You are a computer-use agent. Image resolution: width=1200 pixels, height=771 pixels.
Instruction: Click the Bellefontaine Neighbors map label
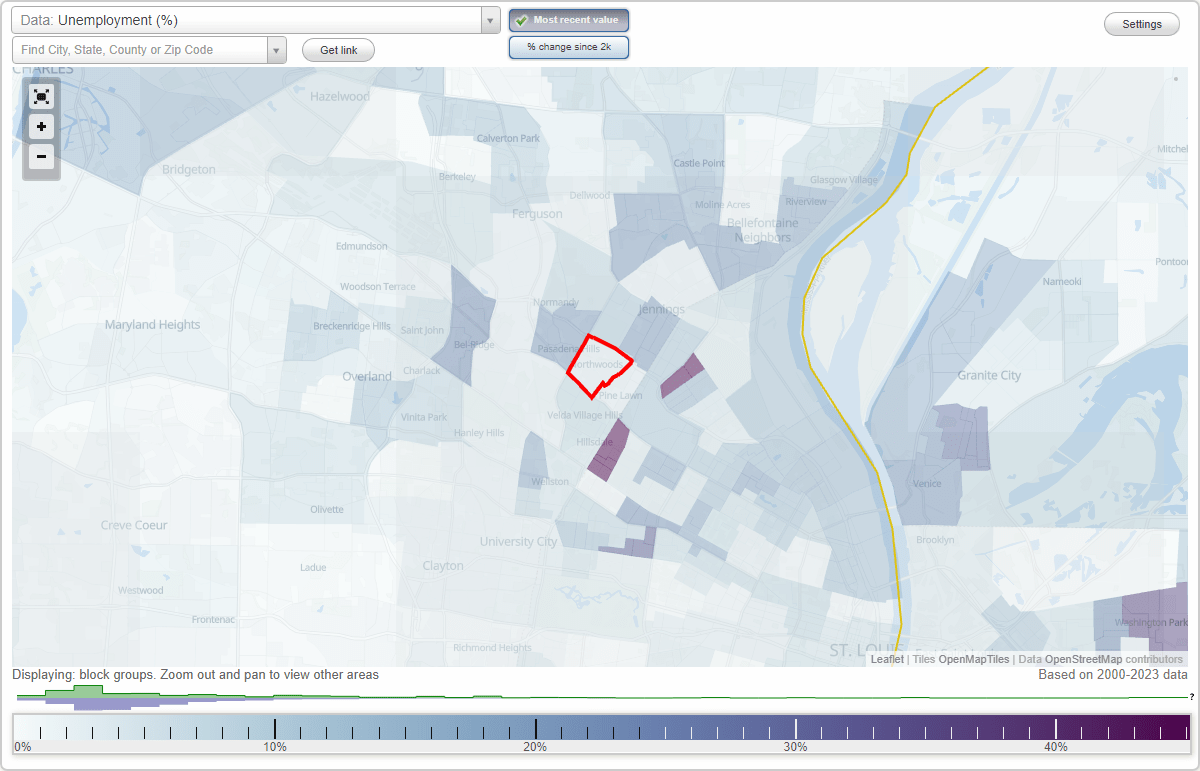pos(763,230)
